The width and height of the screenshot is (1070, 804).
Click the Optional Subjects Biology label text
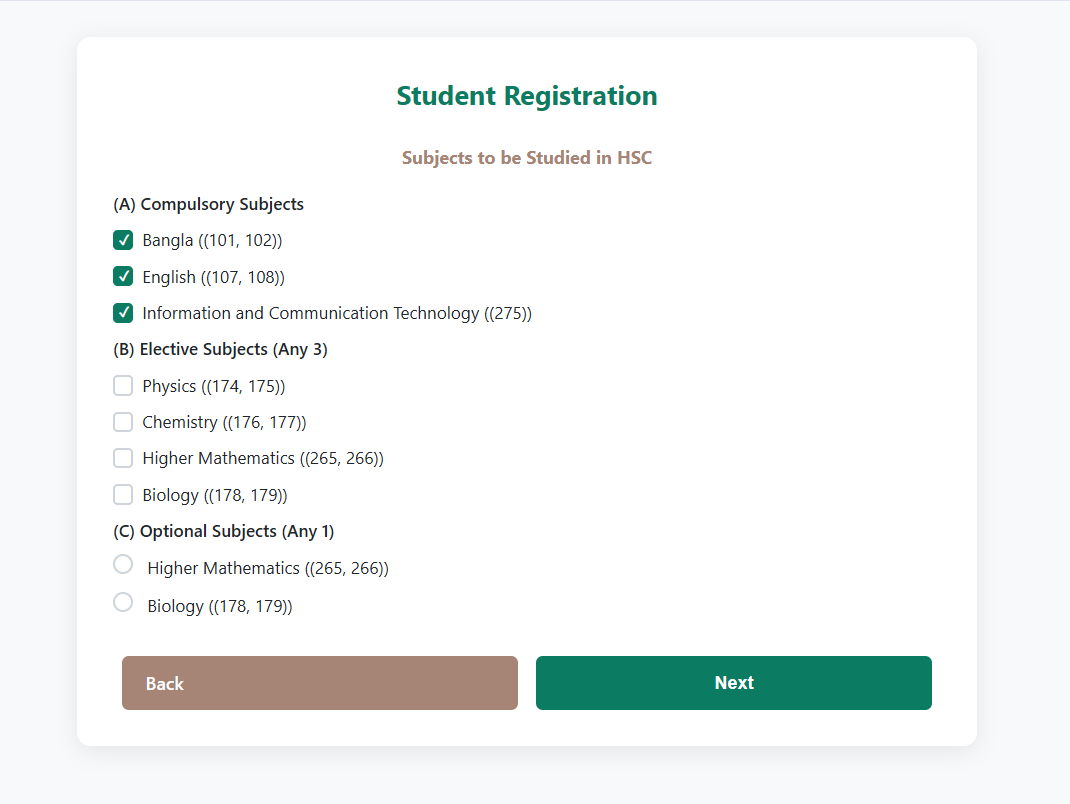[219, 606]
